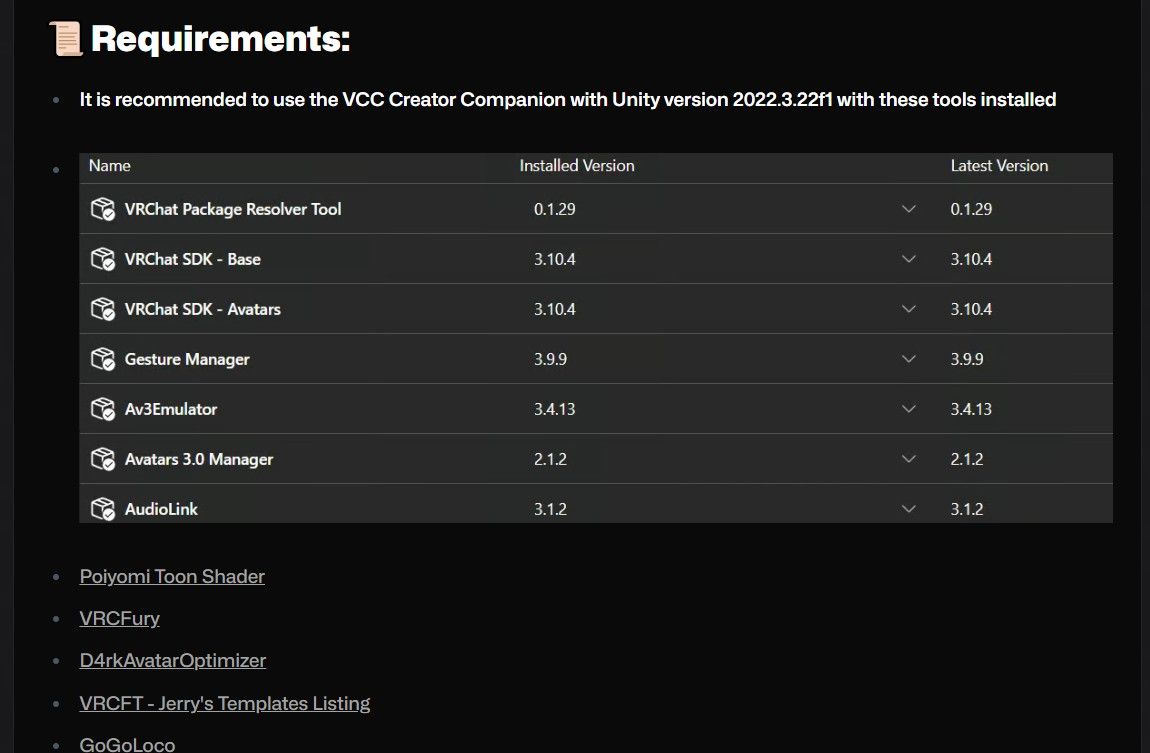Click installed version 3.9.9 of Gesture Manager
This screenshot has width=1150, height=753.
[550, 359]
